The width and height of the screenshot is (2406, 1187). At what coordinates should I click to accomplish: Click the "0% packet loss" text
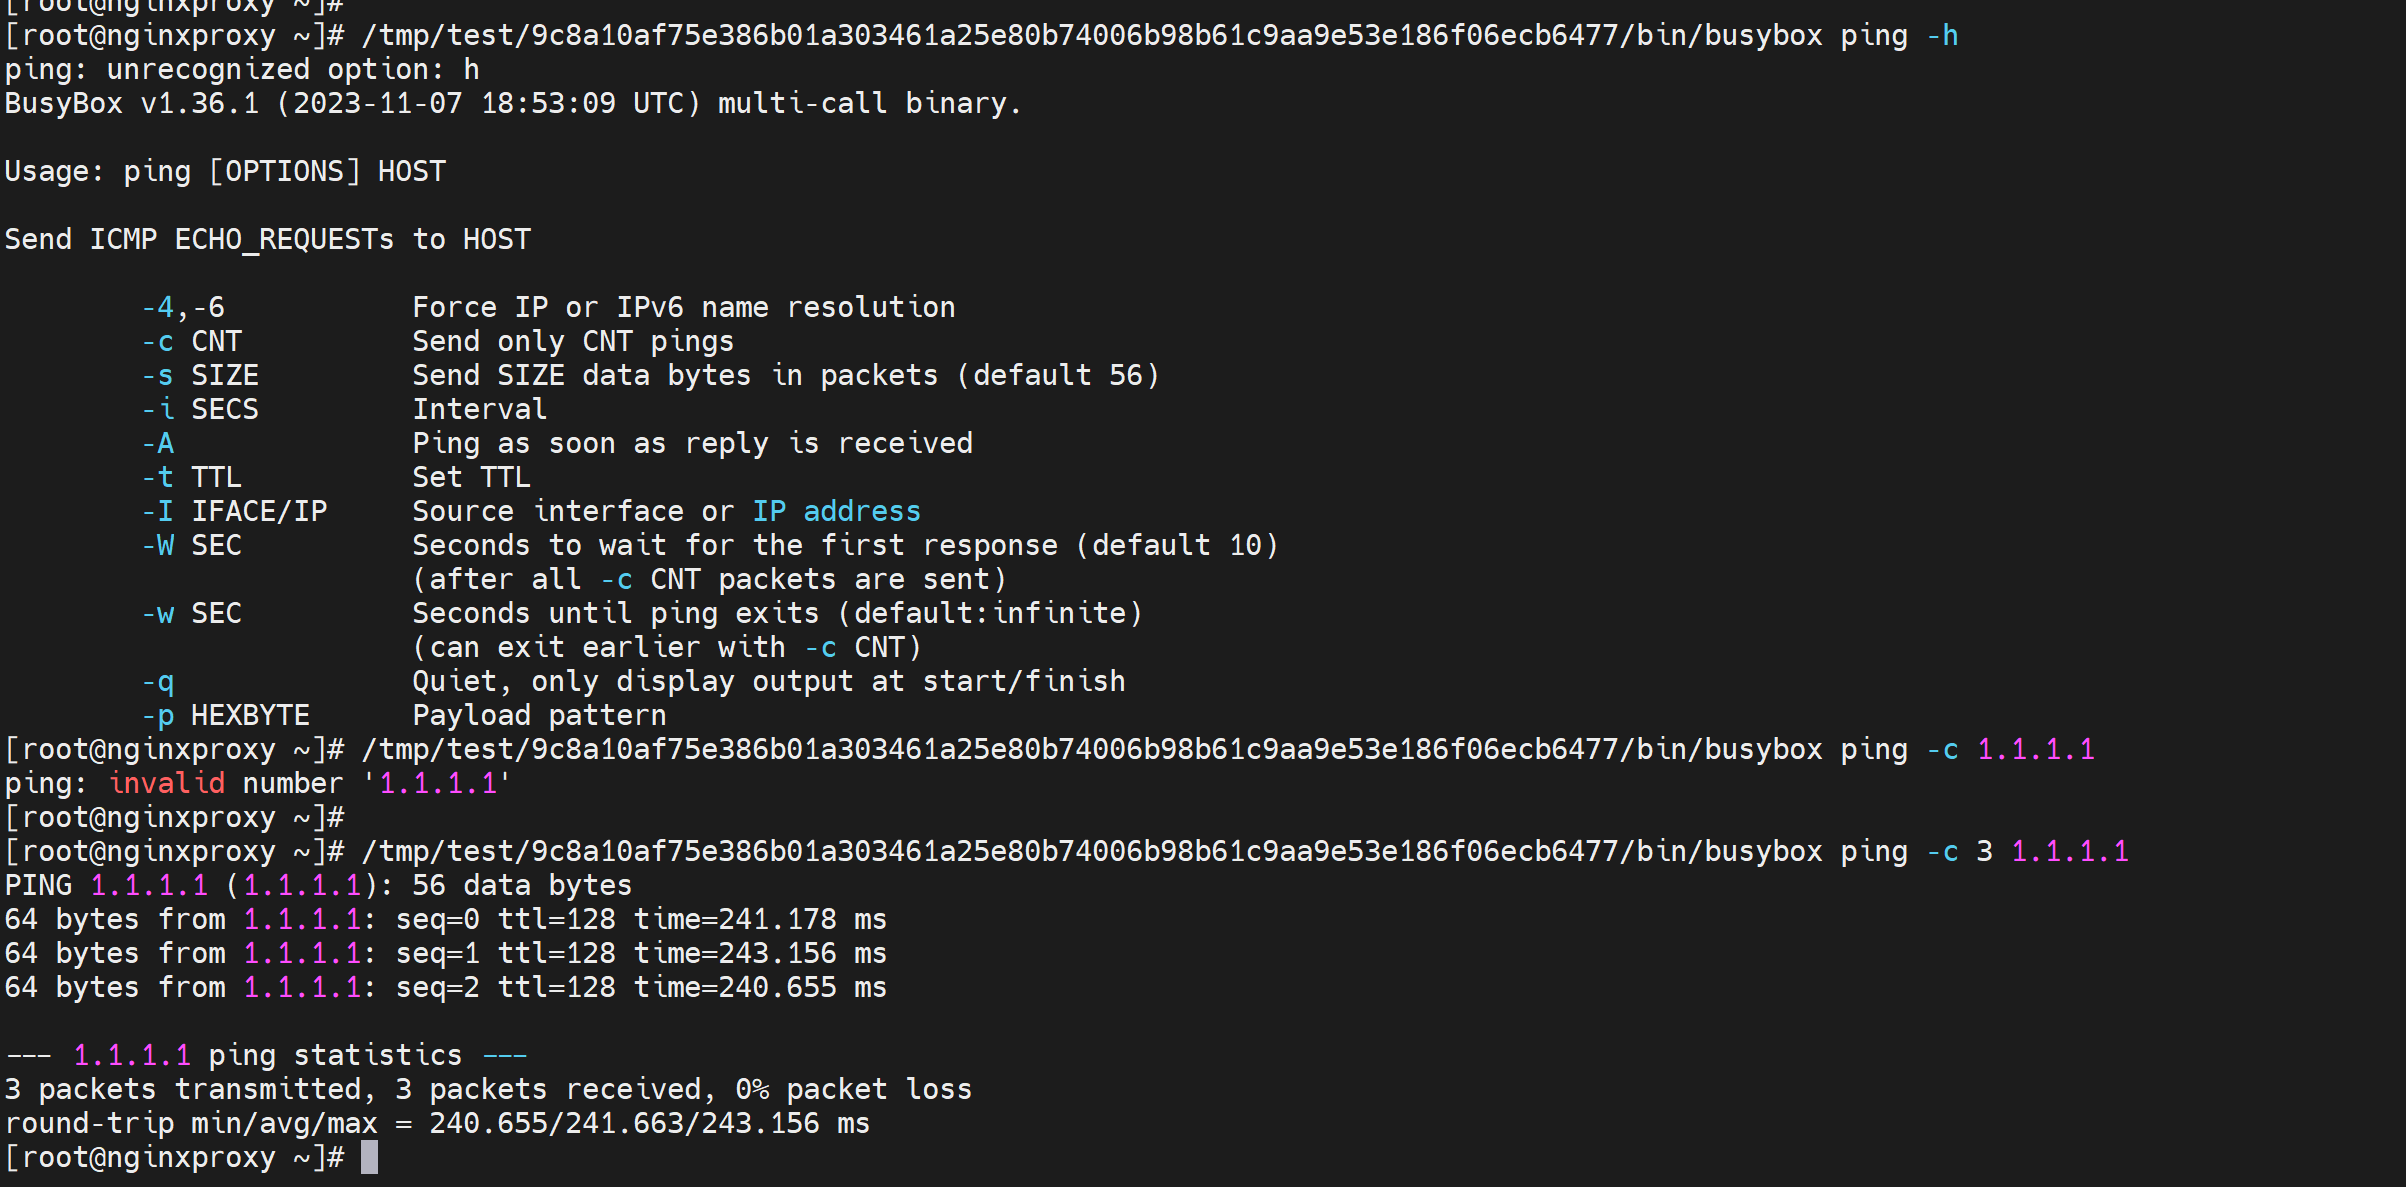coord(853,1089)
